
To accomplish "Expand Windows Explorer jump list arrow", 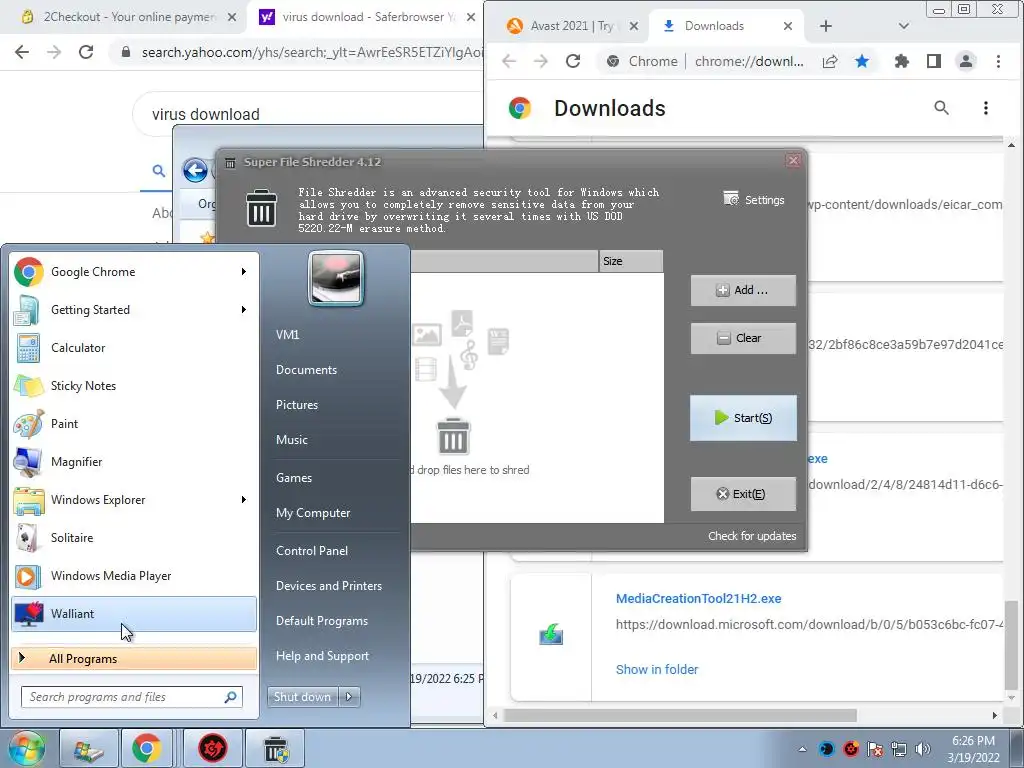I will (244, 500).
